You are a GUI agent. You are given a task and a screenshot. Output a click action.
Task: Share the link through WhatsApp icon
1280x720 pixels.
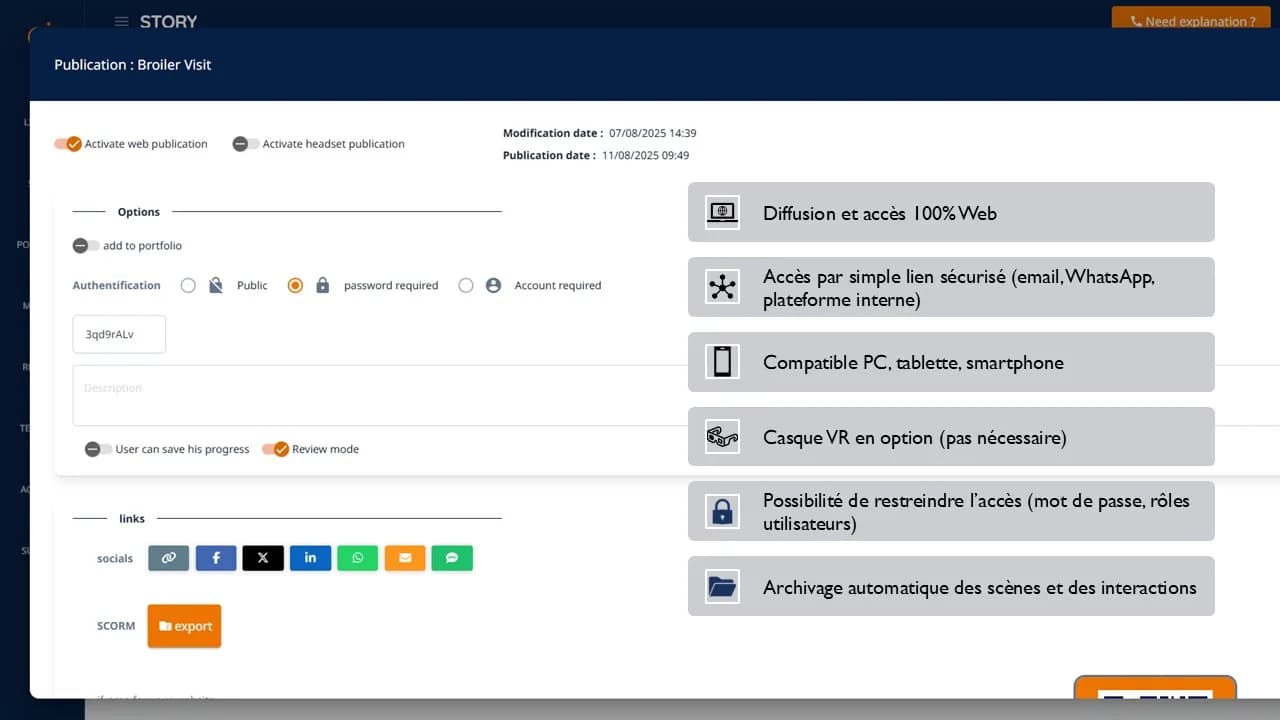[357, 558]
